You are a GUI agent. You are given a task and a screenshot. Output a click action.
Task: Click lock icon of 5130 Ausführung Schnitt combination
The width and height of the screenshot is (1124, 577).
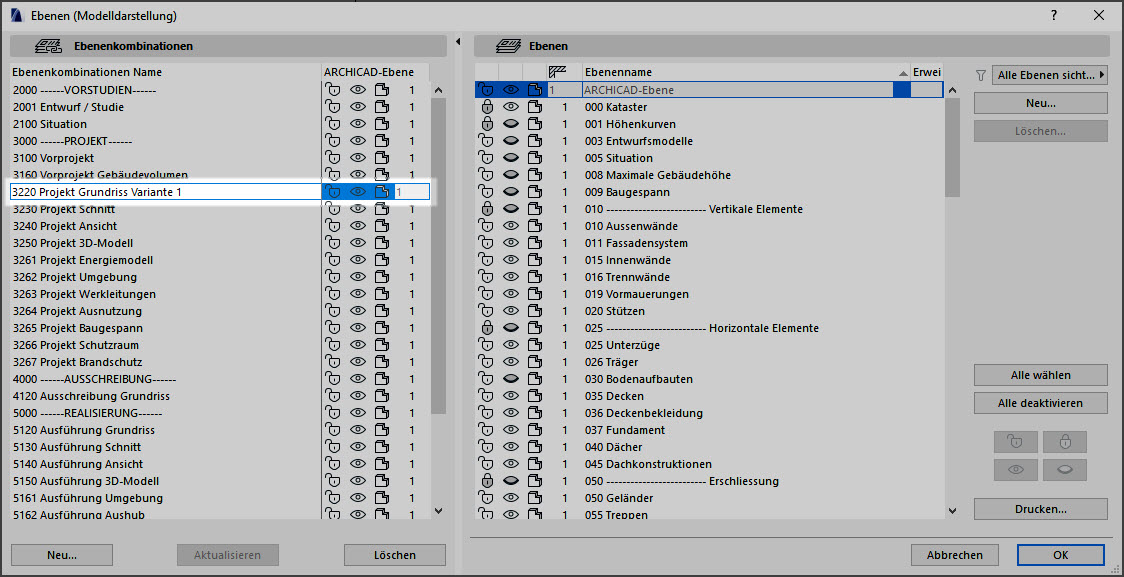tap(333, 447)
